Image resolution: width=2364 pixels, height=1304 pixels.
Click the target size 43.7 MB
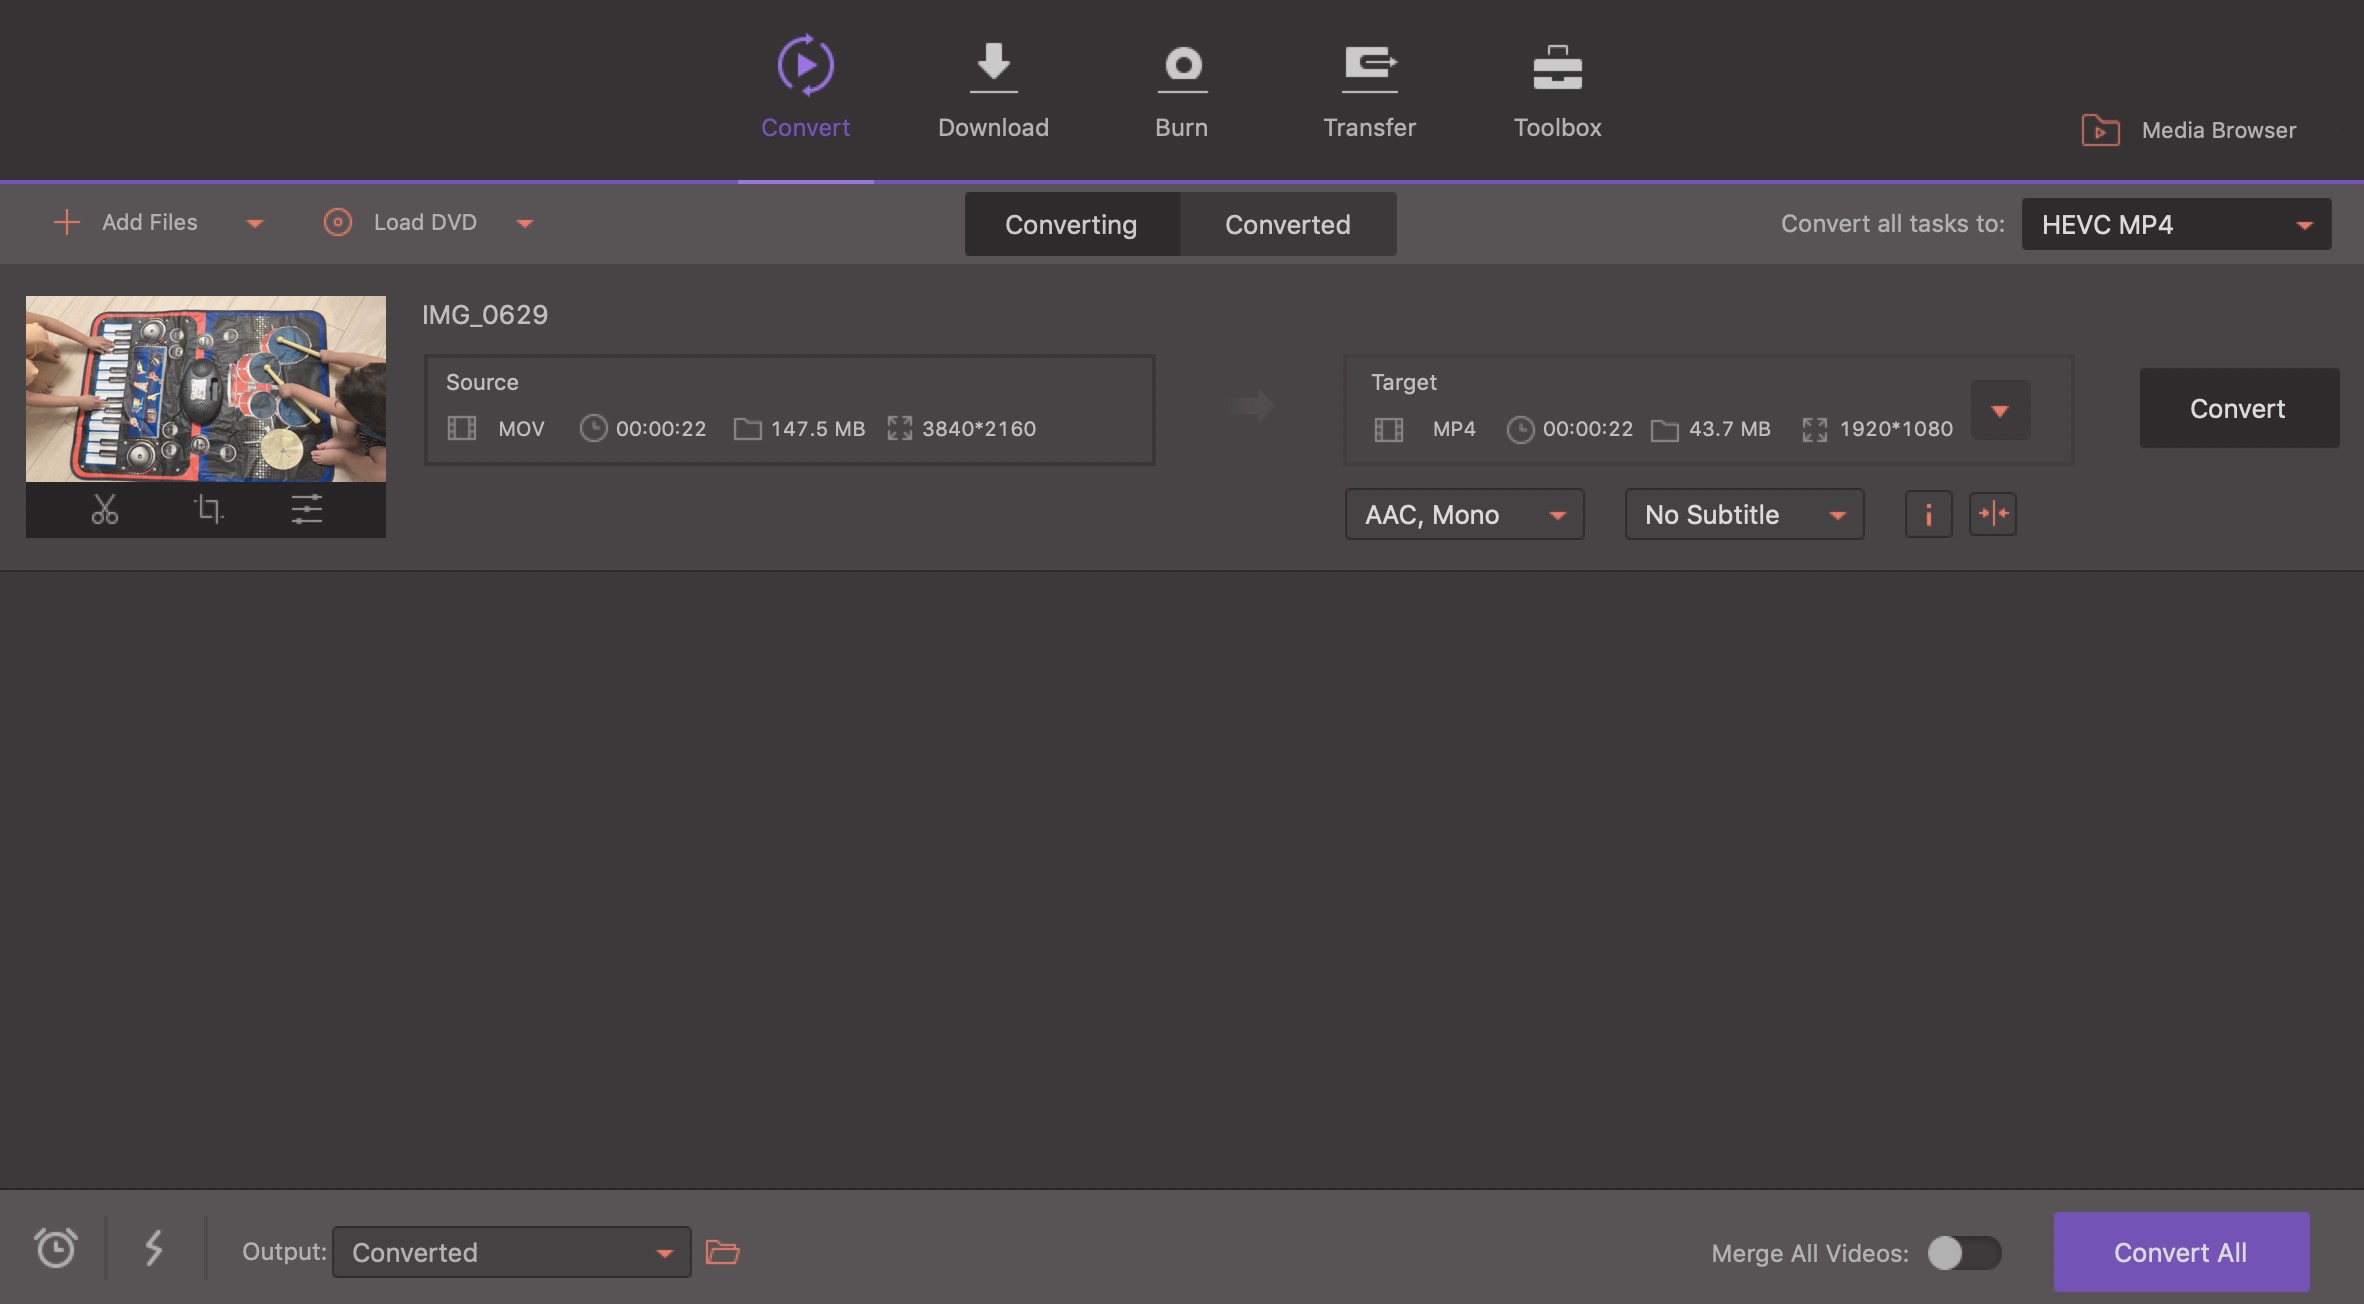point(1730,429)
